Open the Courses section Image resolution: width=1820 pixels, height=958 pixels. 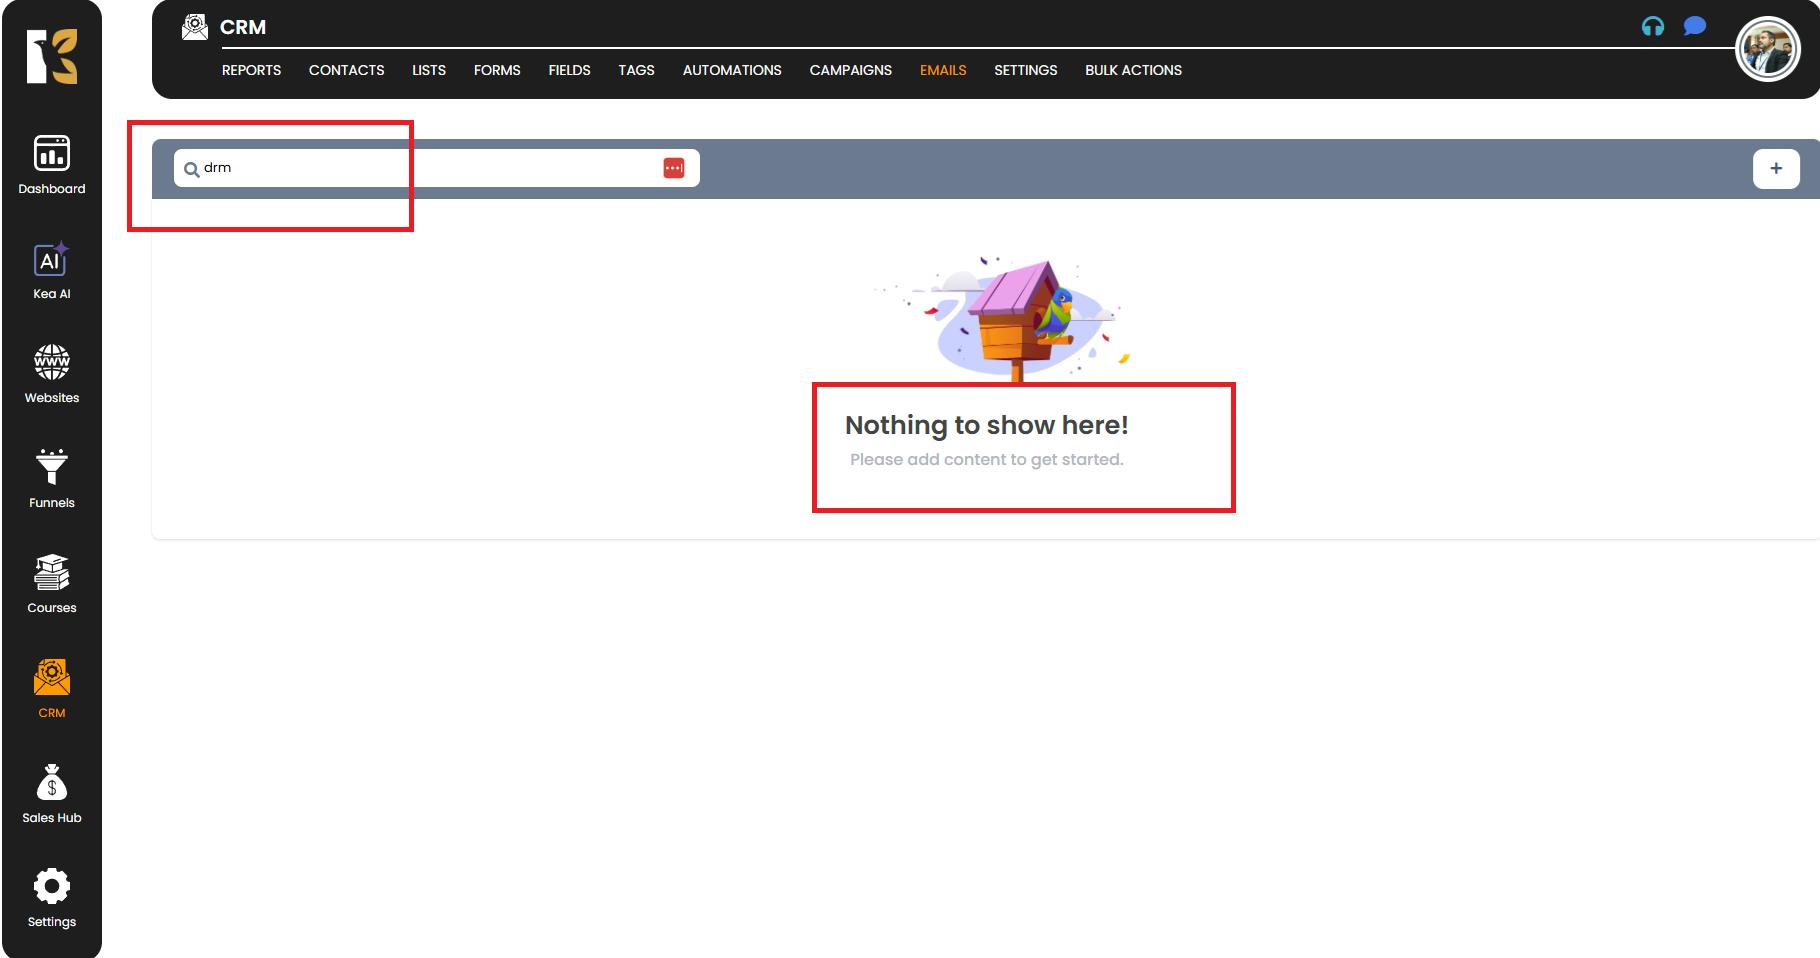click(x=52, y=584)
